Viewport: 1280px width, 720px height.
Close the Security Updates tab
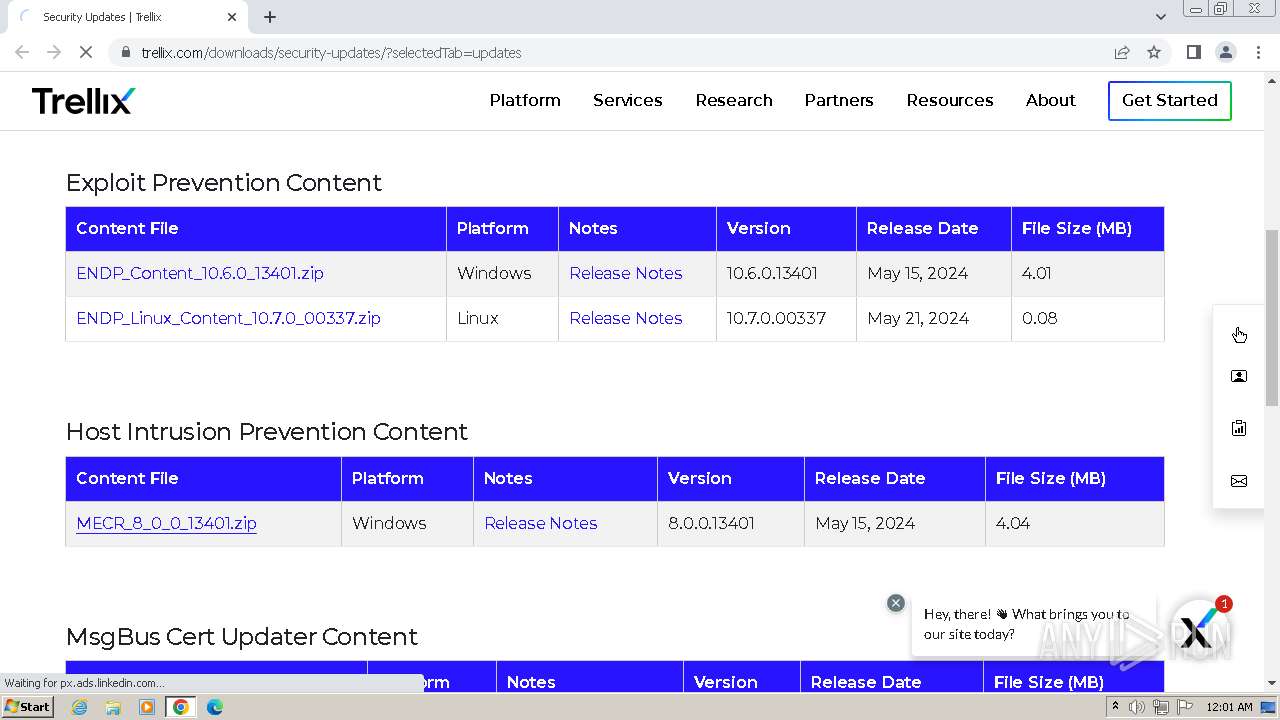[232, 17]
